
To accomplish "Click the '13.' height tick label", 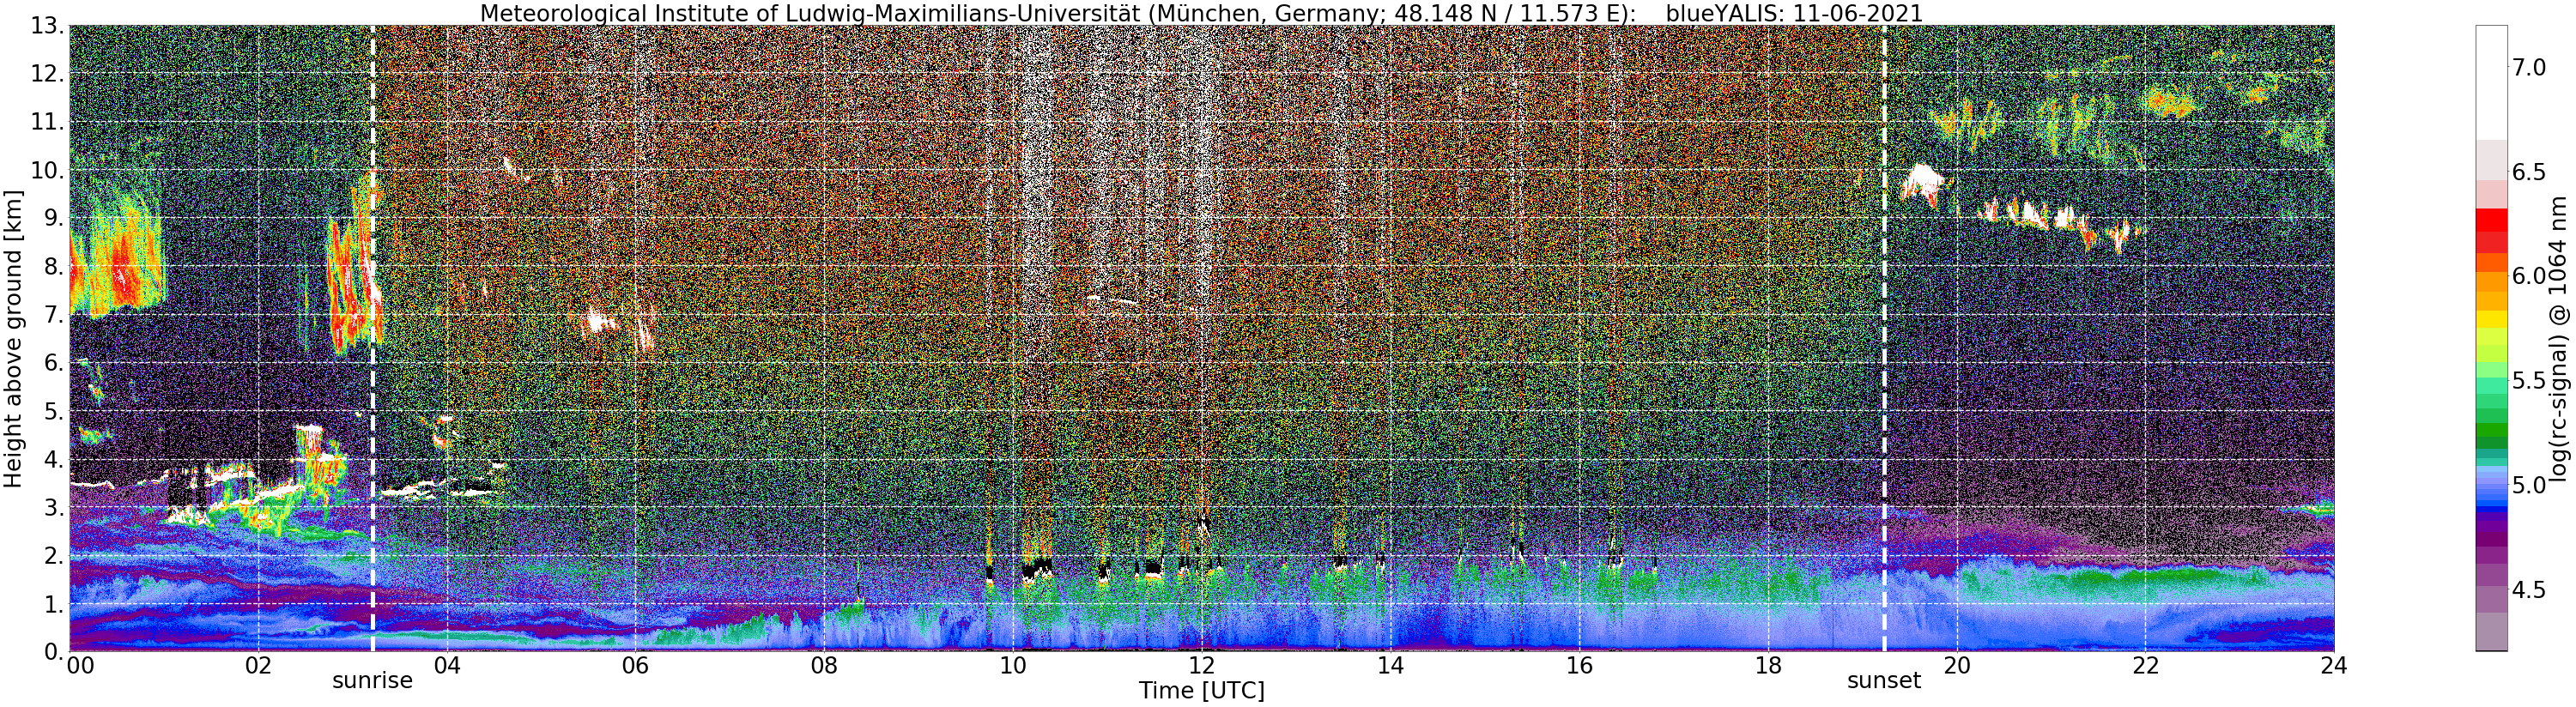I will pyautogui.click(x=47, y=26).
